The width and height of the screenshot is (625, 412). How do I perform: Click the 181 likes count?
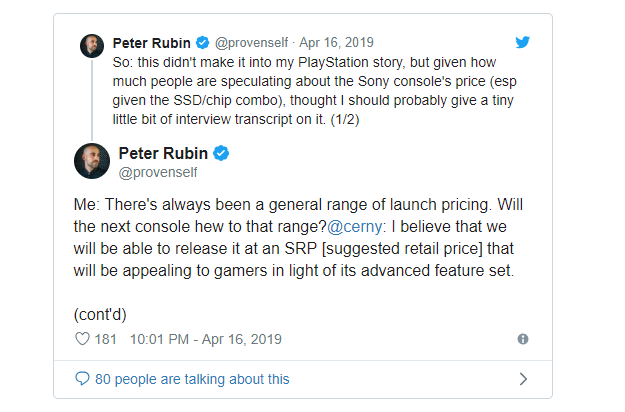pos(106,339)
